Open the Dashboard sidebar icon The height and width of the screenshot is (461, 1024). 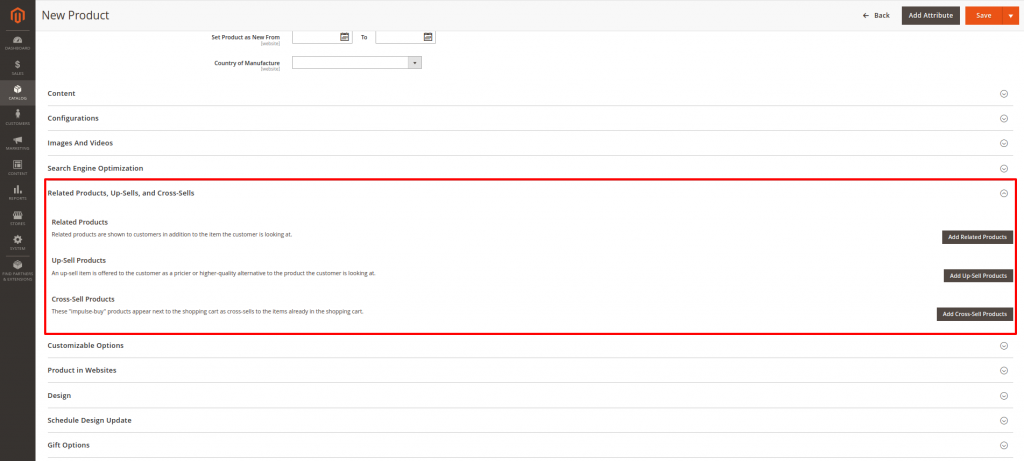coord(17,42)
